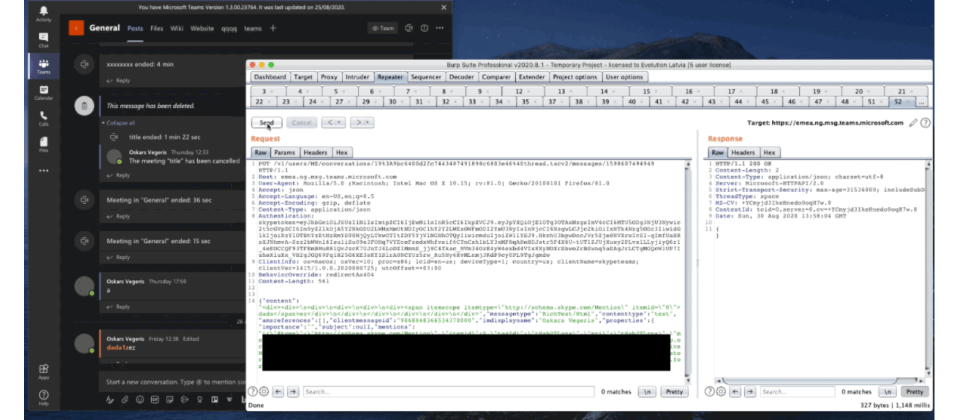Open Files in Teams sidebar

coord(43,144)
